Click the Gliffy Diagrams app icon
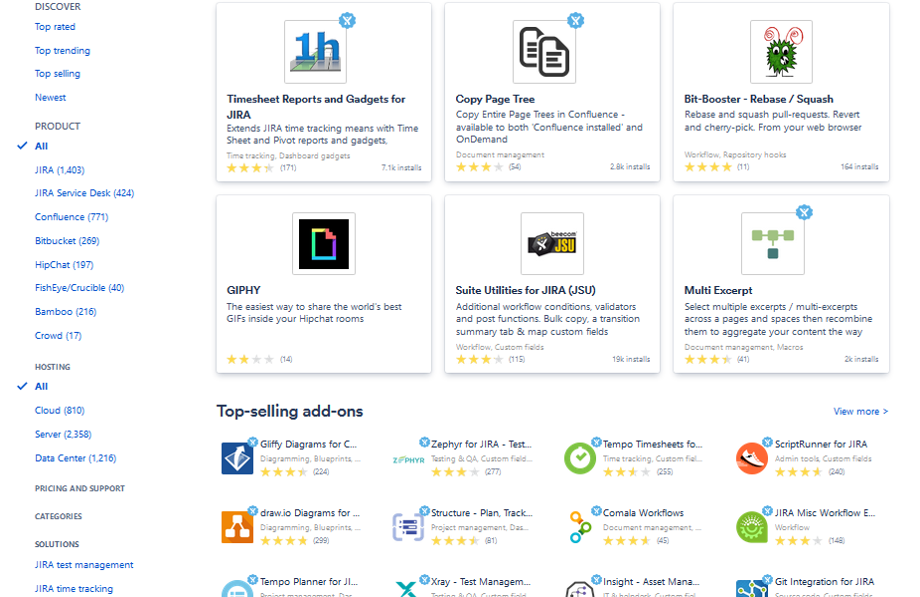 click(237, 458)
